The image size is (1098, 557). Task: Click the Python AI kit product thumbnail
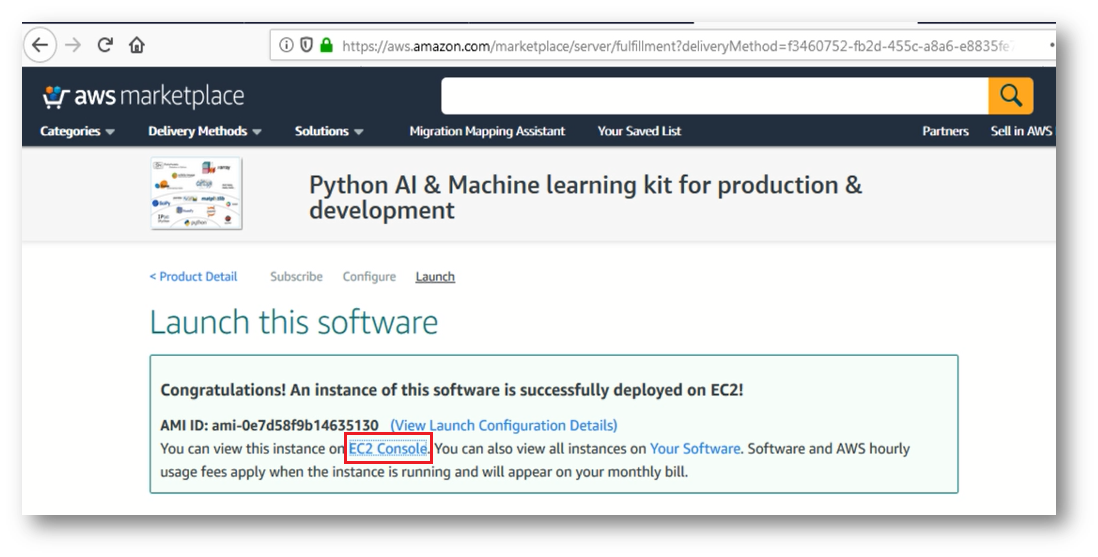click(196, 193)
